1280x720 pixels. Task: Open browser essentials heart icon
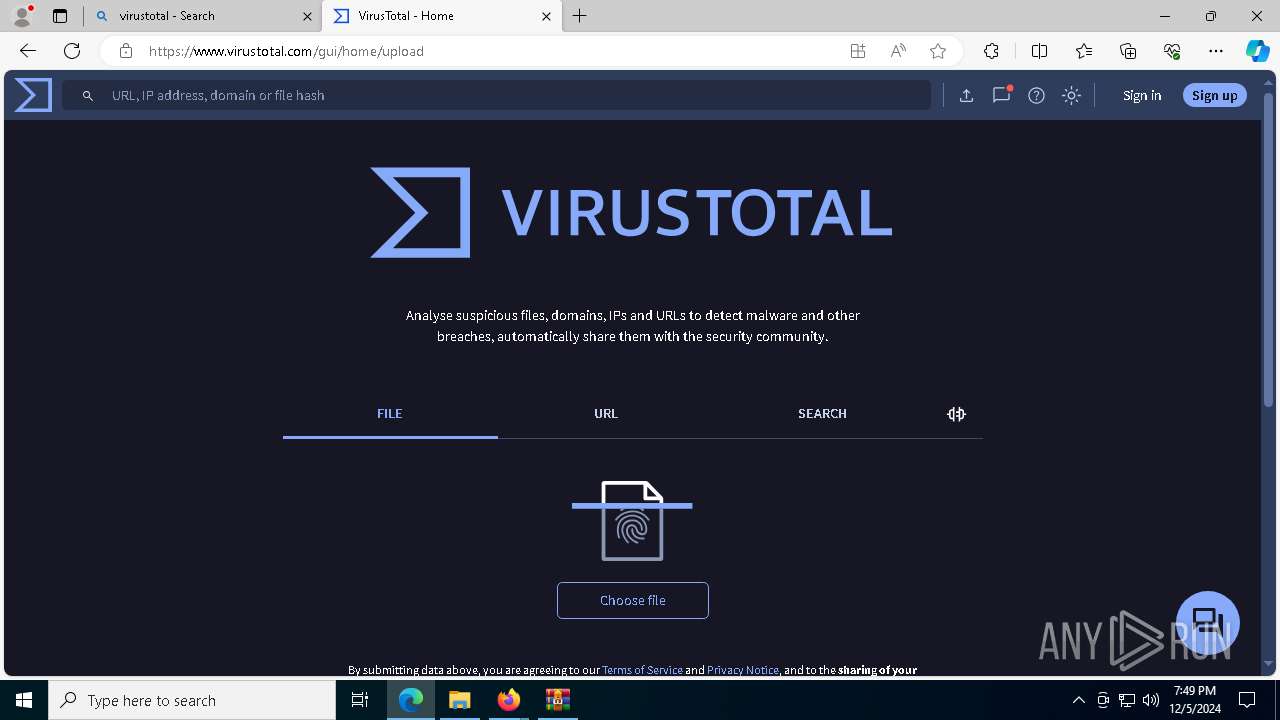click(x=1172, y=51)
